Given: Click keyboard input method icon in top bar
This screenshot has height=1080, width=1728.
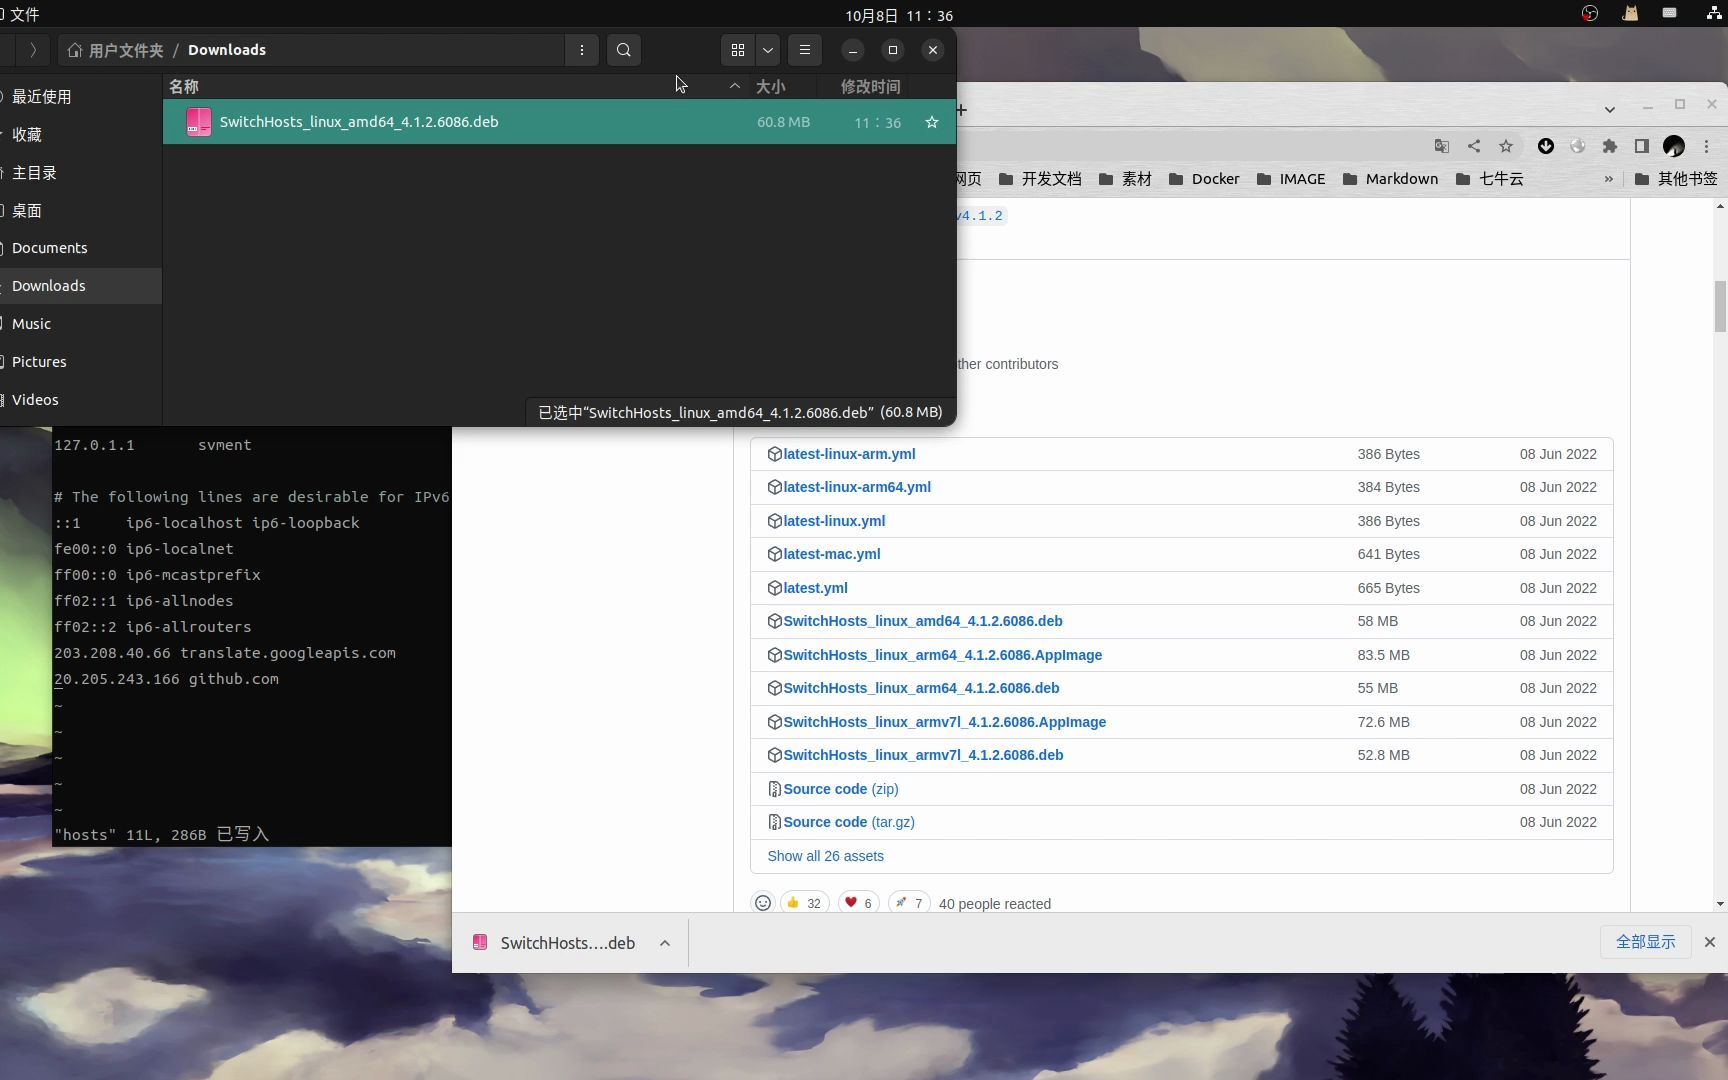Looking at the screenshot, I should (x=1670, y=14).
